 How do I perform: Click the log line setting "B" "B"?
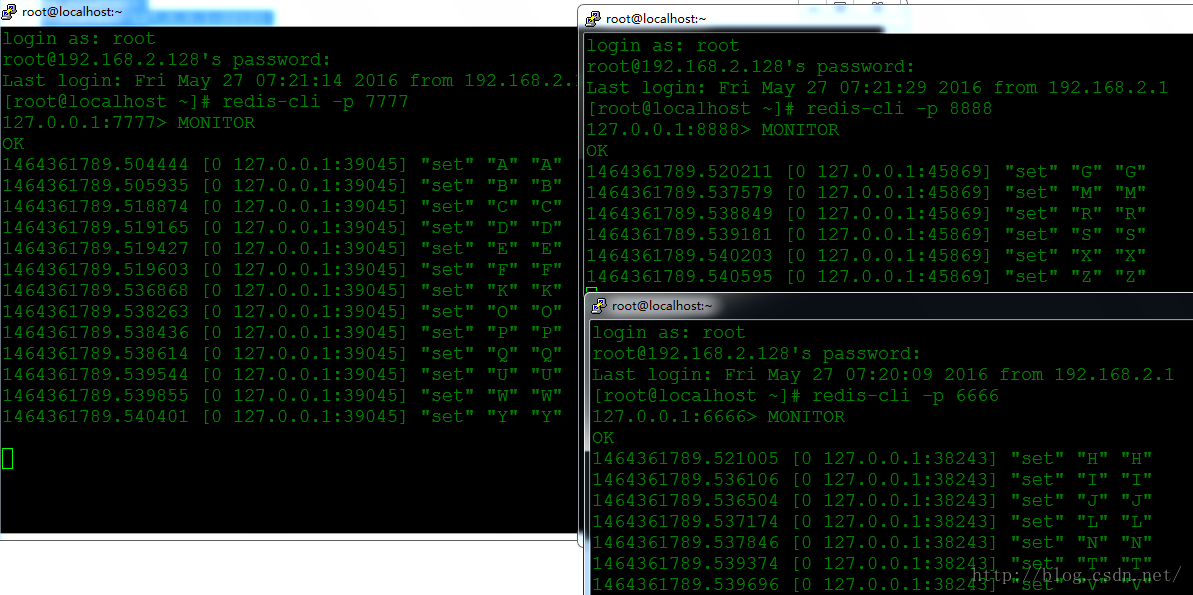click(x=282, y=186)
